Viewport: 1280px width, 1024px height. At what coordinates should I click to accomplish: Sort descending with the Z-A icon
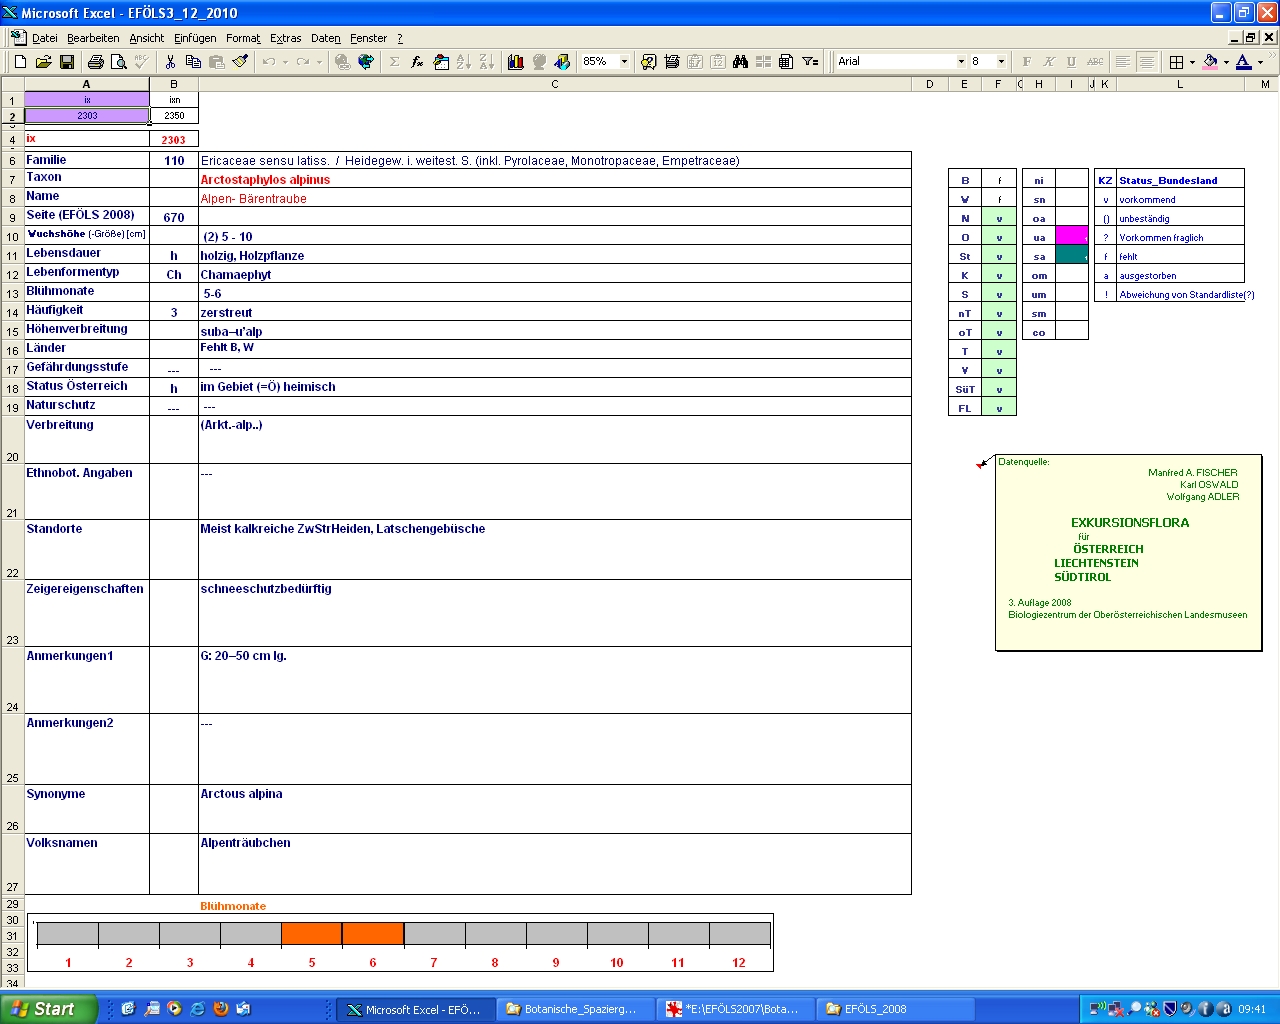pyautogui.click(x=486, y=62)
